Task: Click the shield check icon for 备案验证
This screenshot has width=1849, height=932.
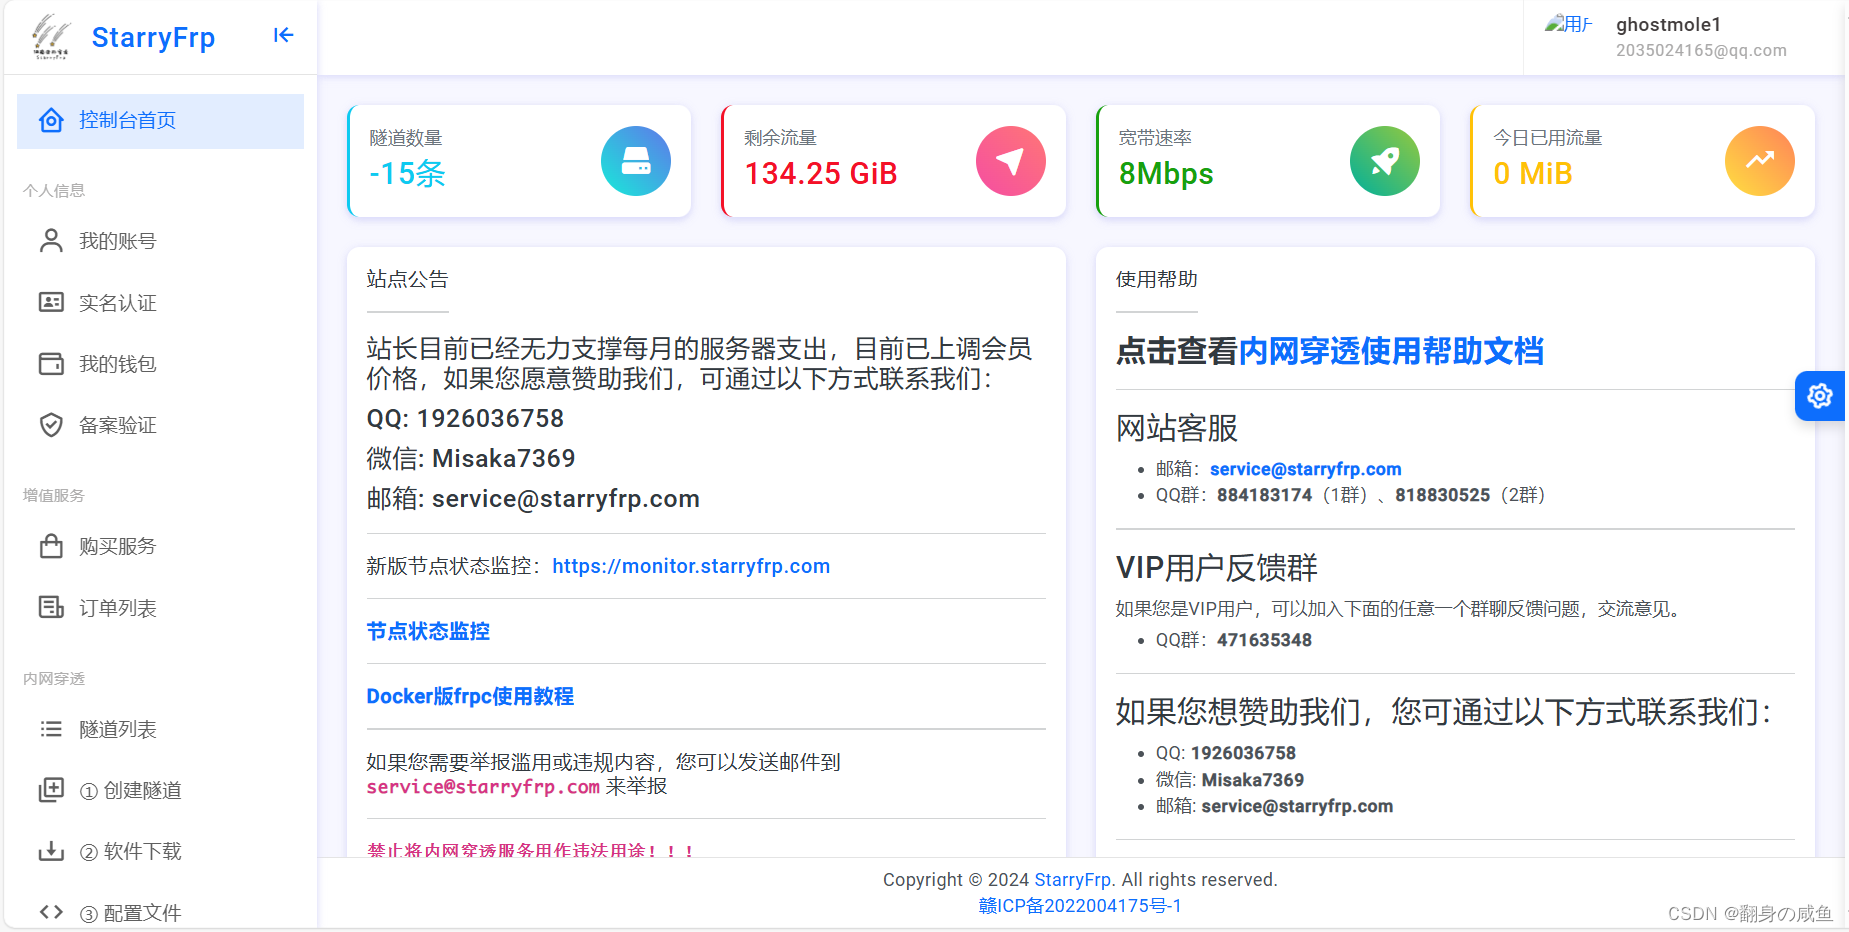Action: (51, 425)
